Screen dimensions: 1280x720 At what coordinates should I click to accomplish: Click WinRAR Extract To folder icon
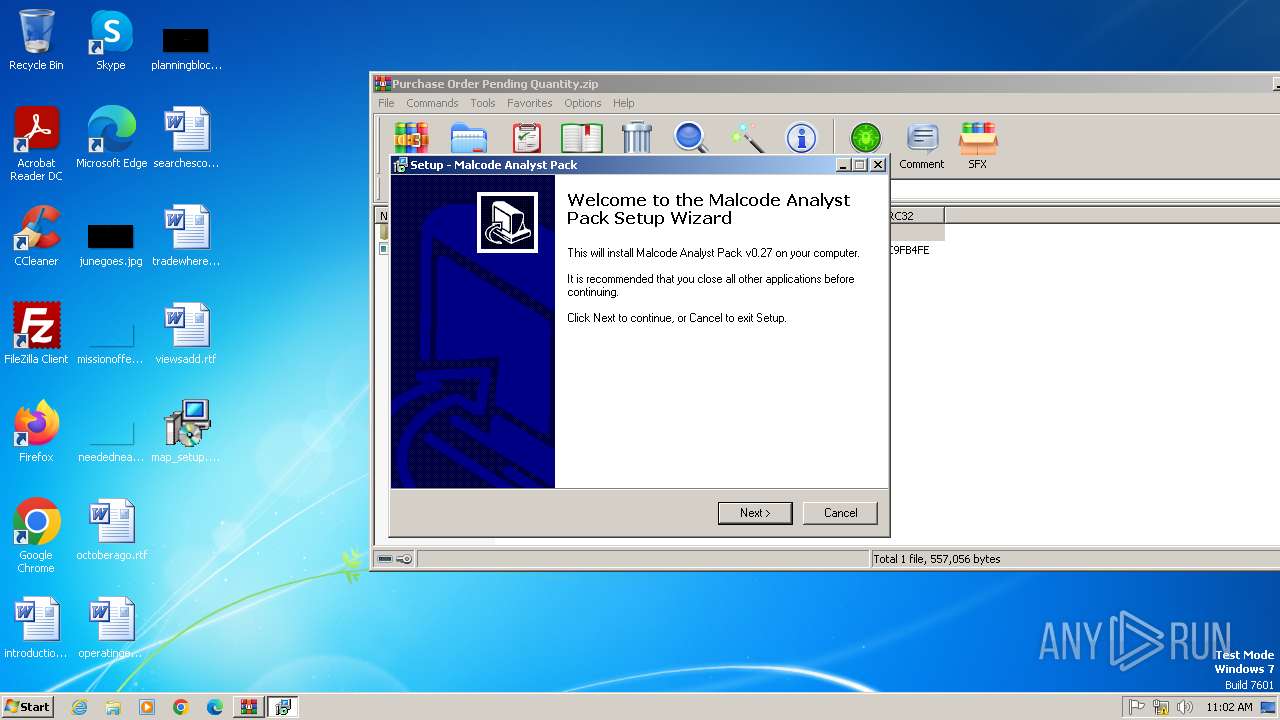[x=468, y=138]
